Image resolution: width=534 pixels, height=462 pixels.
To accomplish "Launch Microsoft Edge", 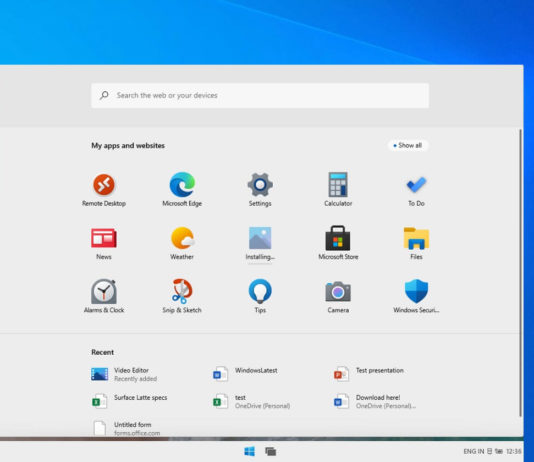I will 182,190.
